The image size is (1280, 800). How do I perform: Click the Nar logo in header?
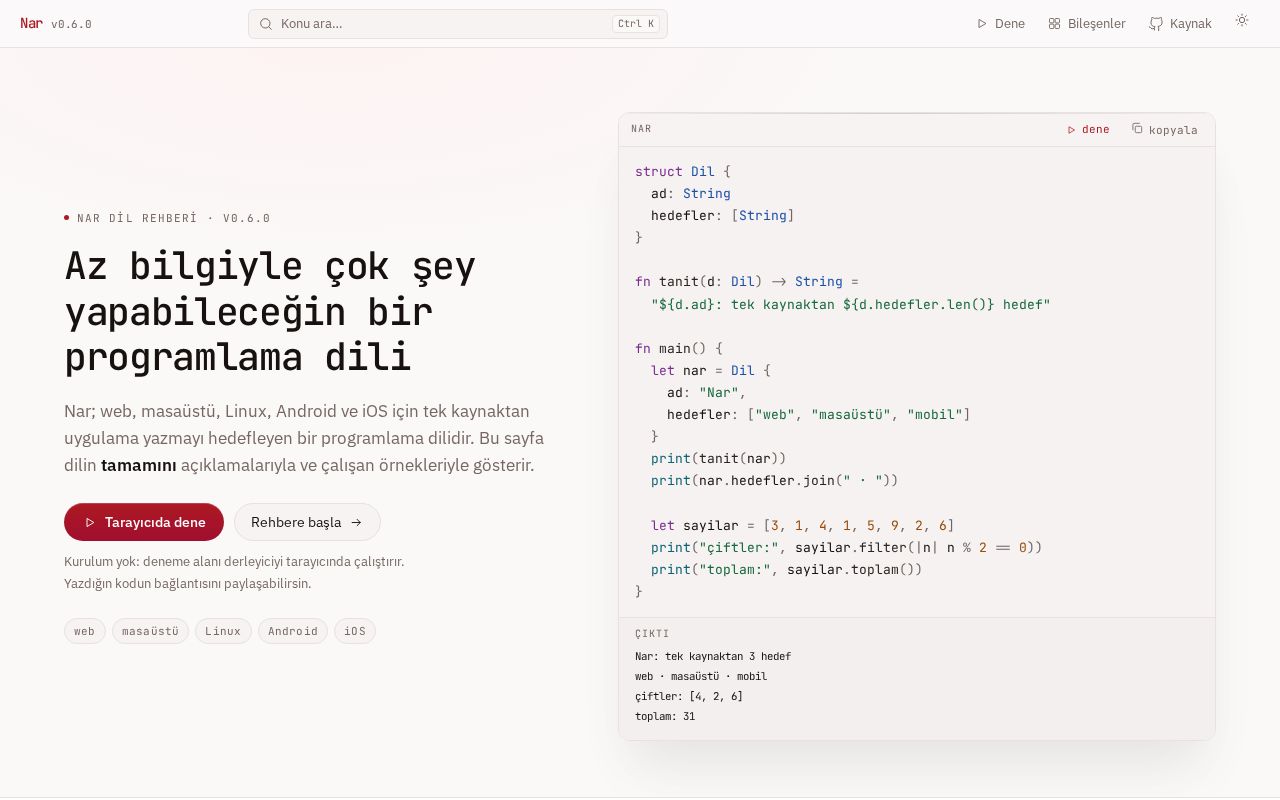[31, 23]
